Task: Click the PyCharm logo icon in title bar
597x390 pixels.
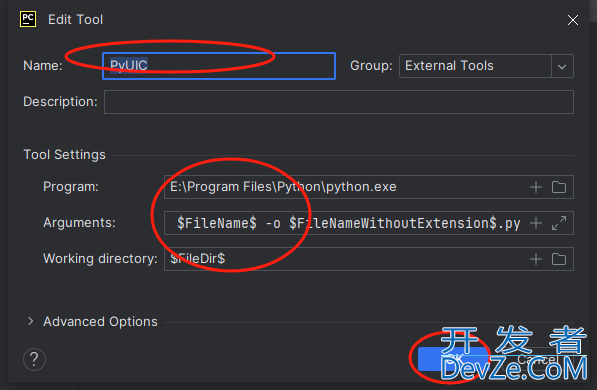Action: click(28, 19)
